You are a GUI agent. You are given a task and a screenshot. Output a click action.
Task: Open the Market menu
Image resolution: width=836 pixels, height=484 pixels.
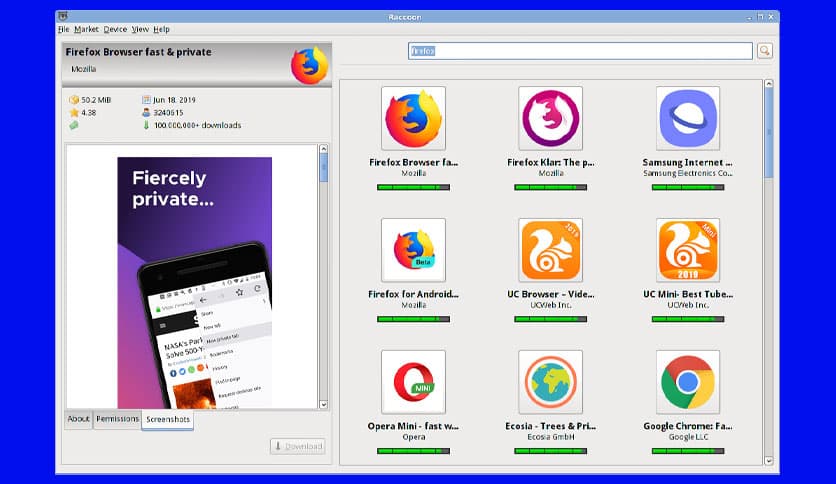86,29
